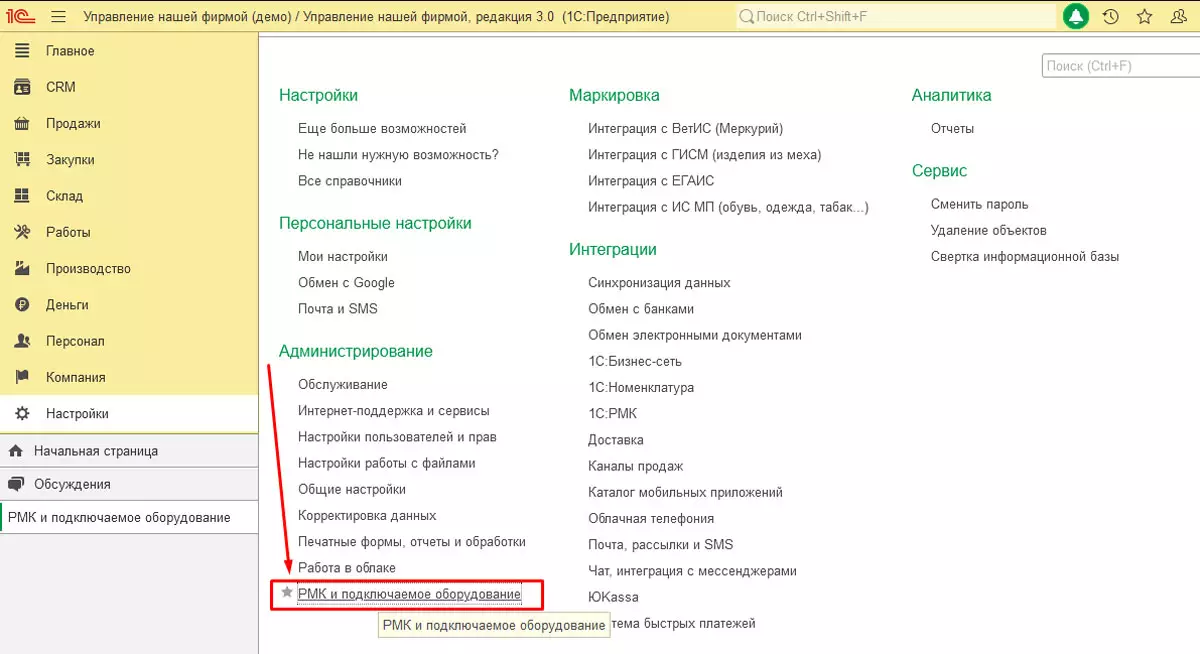Open favorites star in title bar
This screenshot has width=1200, height=654.
(1145, 17)
